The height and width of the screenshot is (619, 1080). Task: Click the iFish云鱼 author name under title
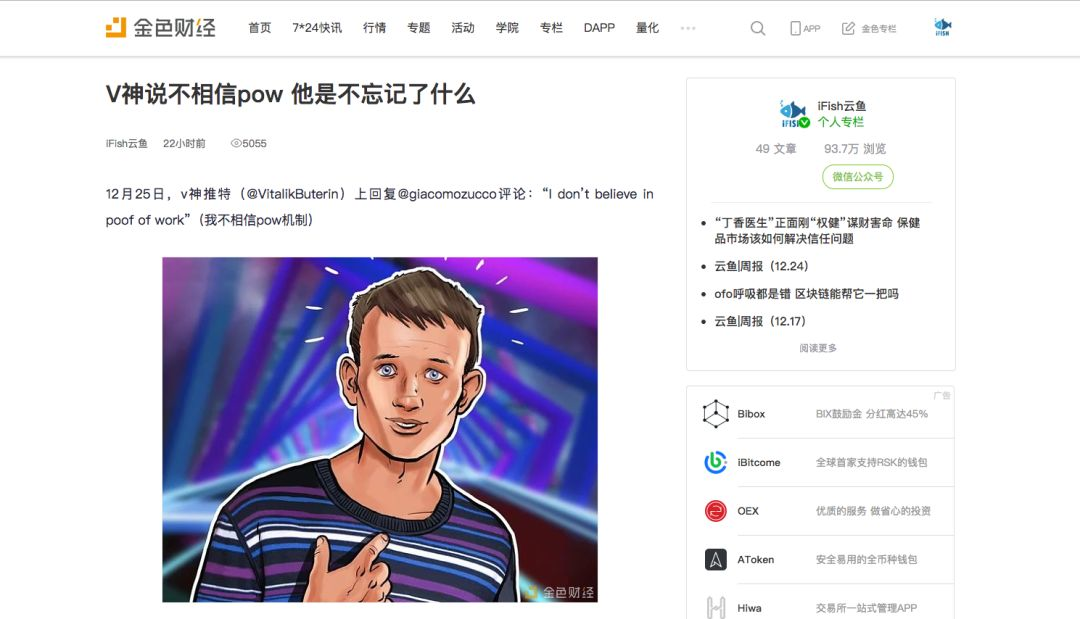[x=127, y=143]
